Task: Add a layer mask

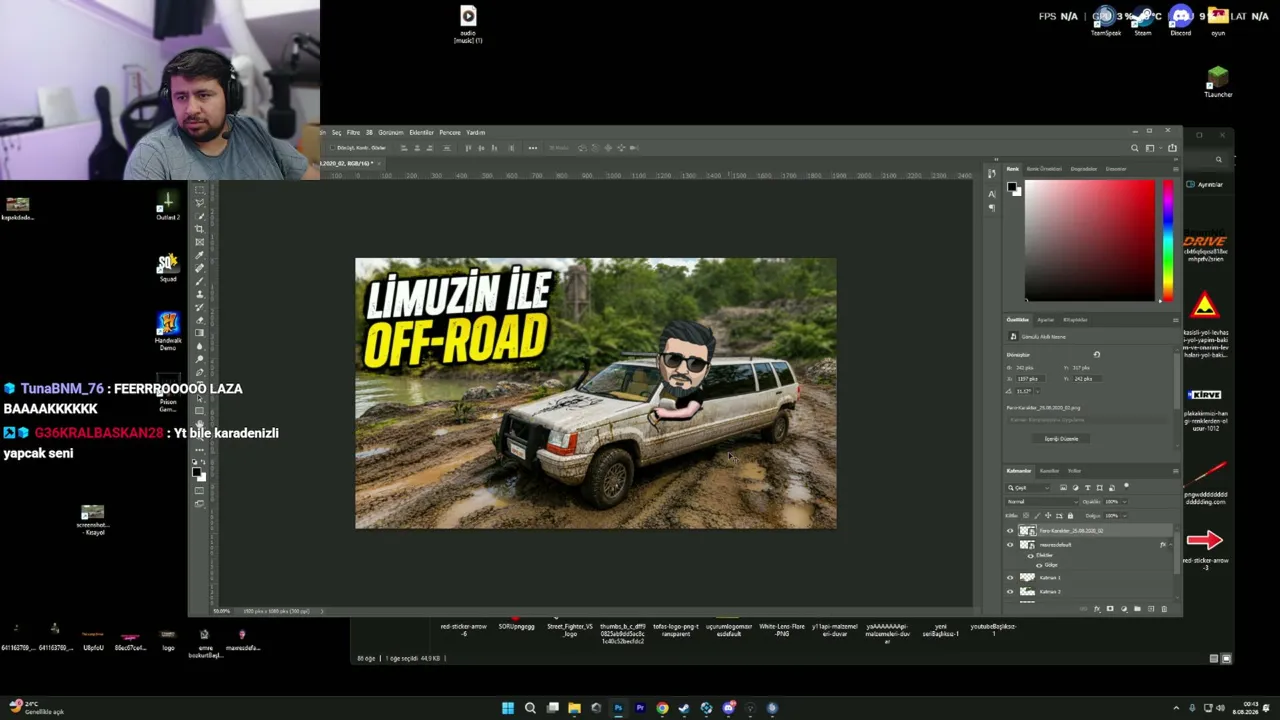Action: tap(1110, 609)
